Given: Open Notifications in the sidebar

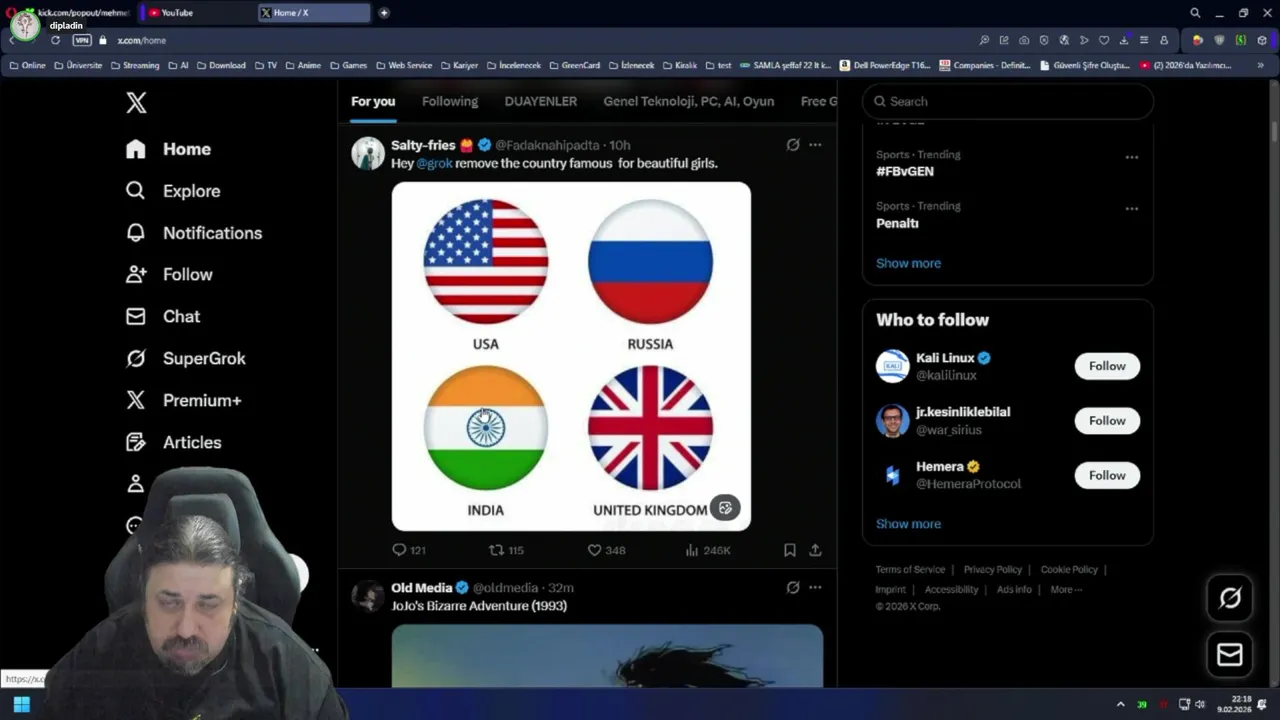Looking at the screenshot, I should 193,233.
